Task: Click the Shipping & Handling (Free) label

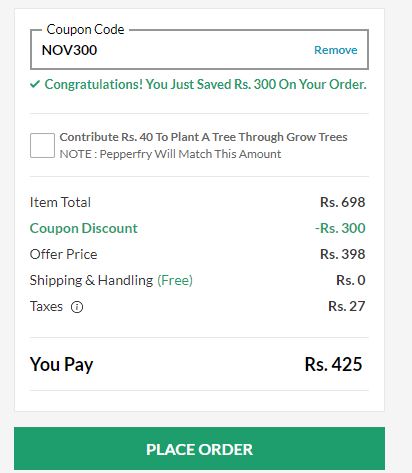Action: (x=111, y=280)
